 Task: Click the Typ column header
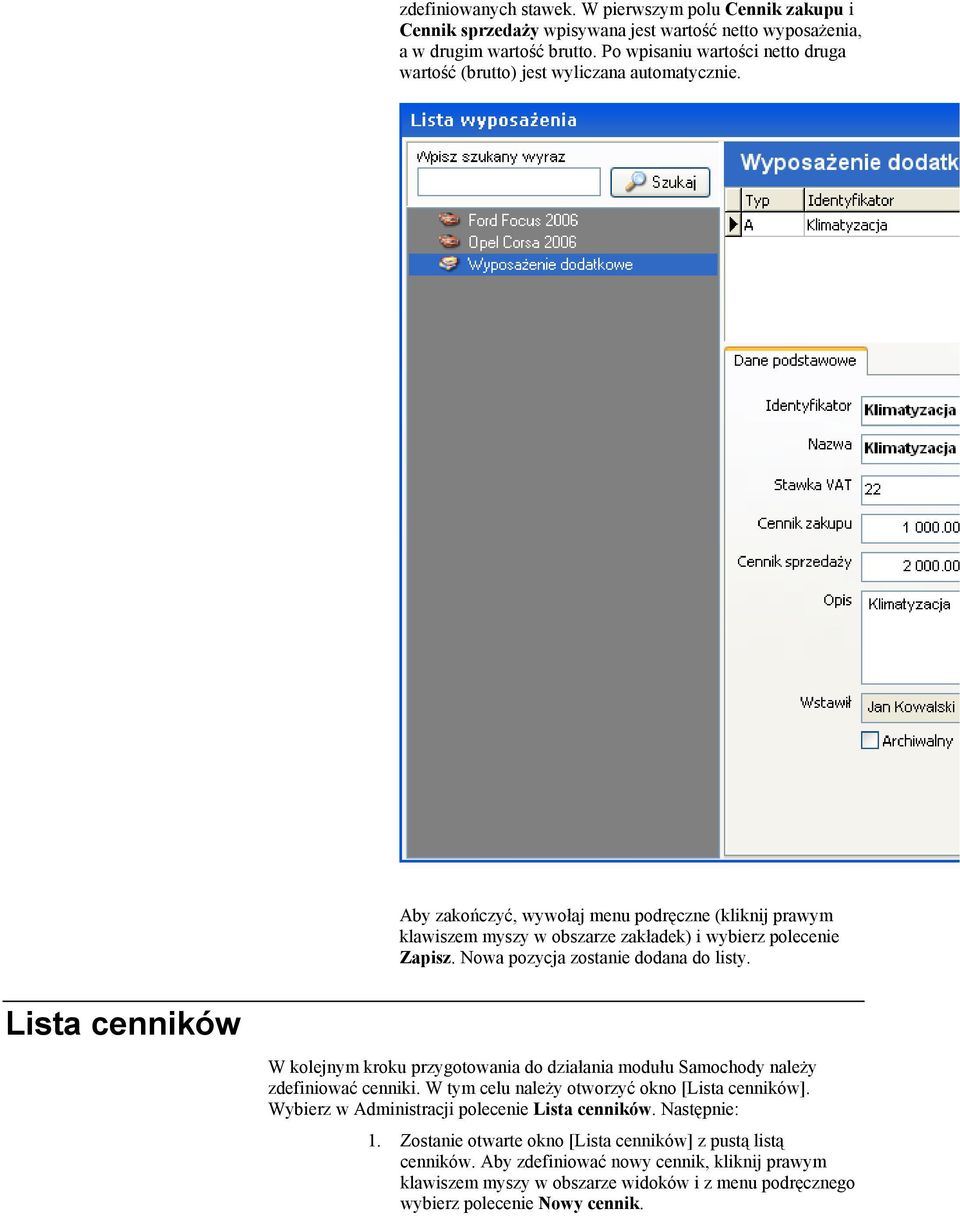click(771, 200)
